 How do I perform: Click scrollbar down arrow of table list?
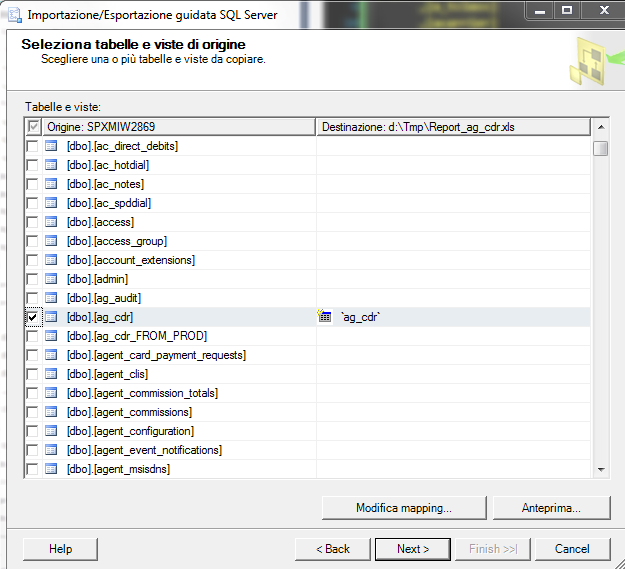point(601,470)
